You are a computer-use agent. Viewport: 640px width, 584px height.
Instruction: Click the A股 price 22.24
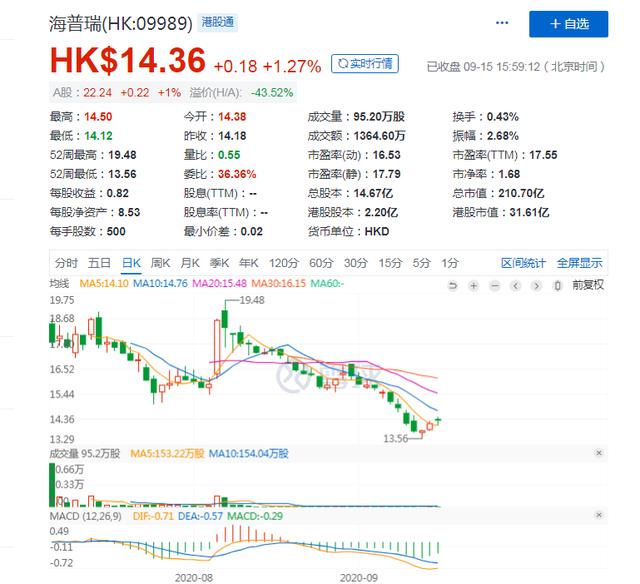click(98, 93)
